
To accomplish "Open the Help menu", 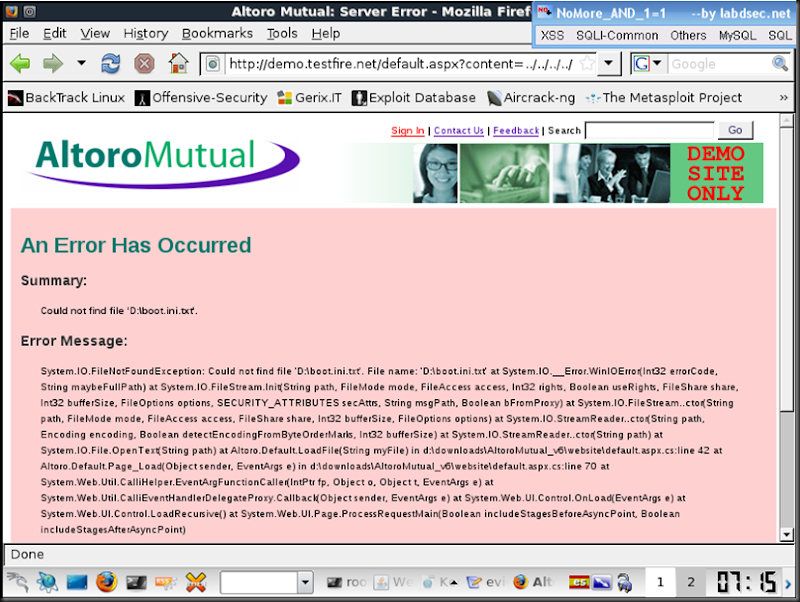I will (326, 34).
